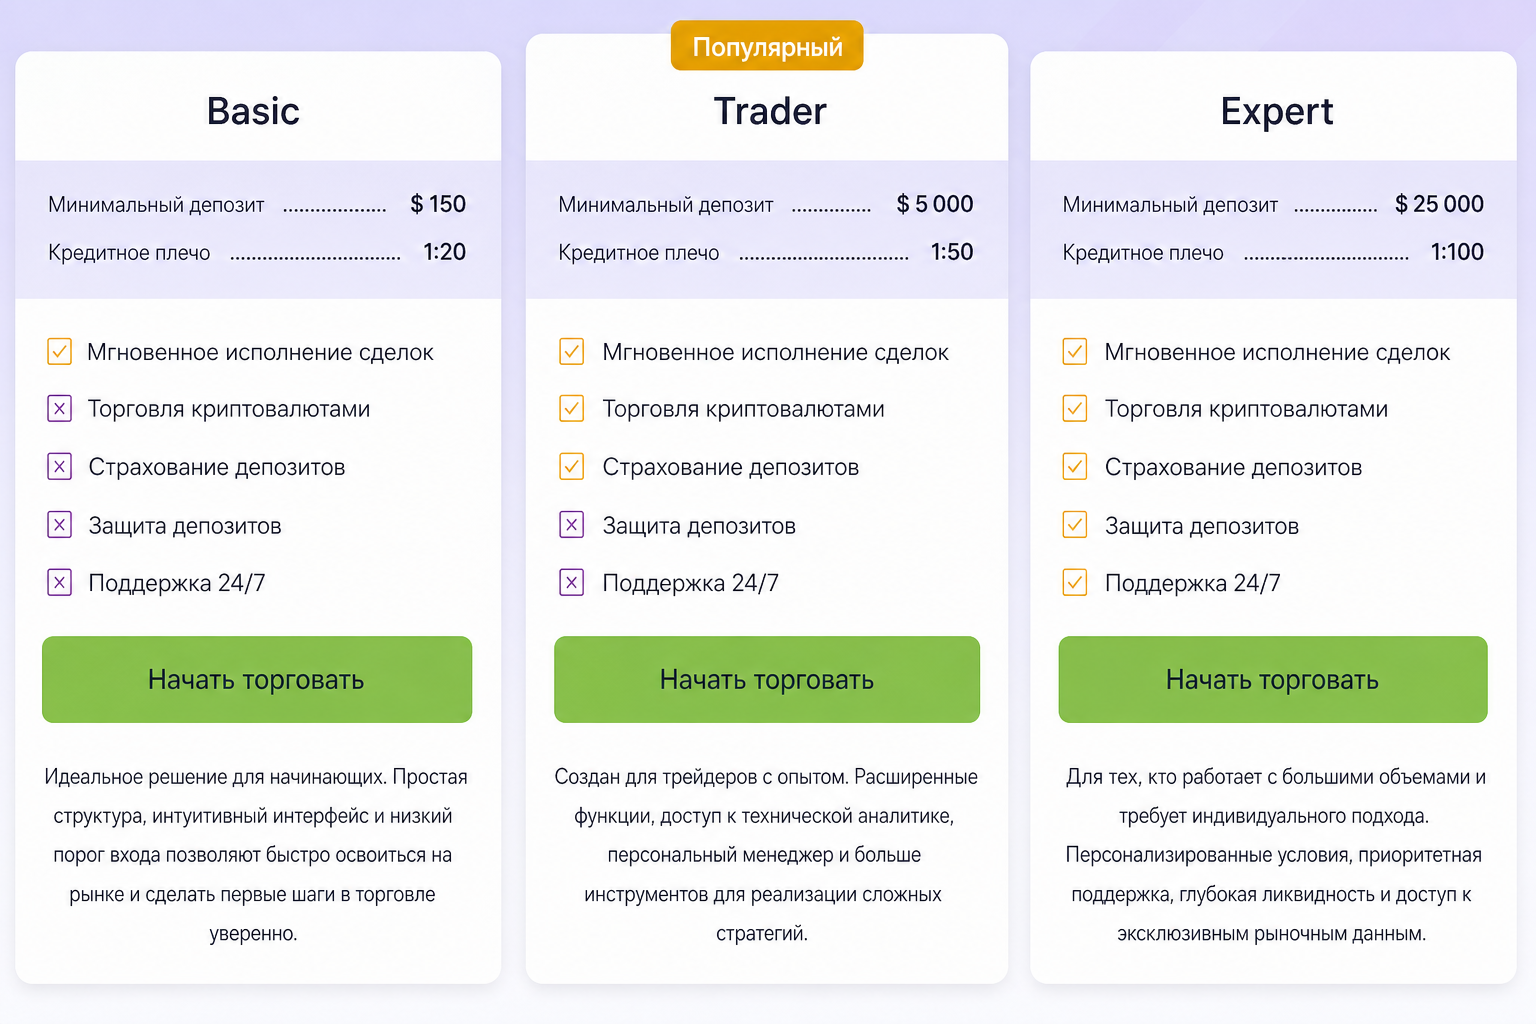
Task: Click the cross icon beside Поддержка 24/7 in Basic
Action: tap(59, 582)
